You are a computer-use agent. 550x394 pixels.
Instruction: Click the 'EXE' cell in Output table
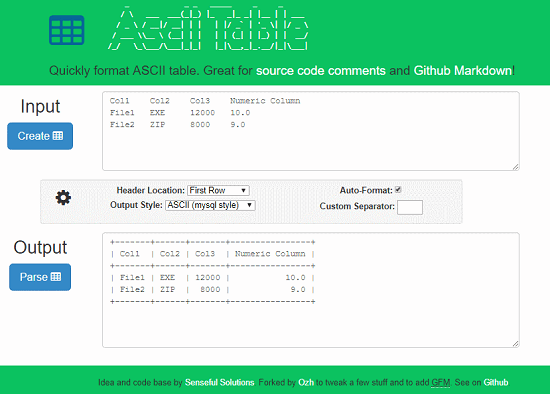[x=167, y=278]
